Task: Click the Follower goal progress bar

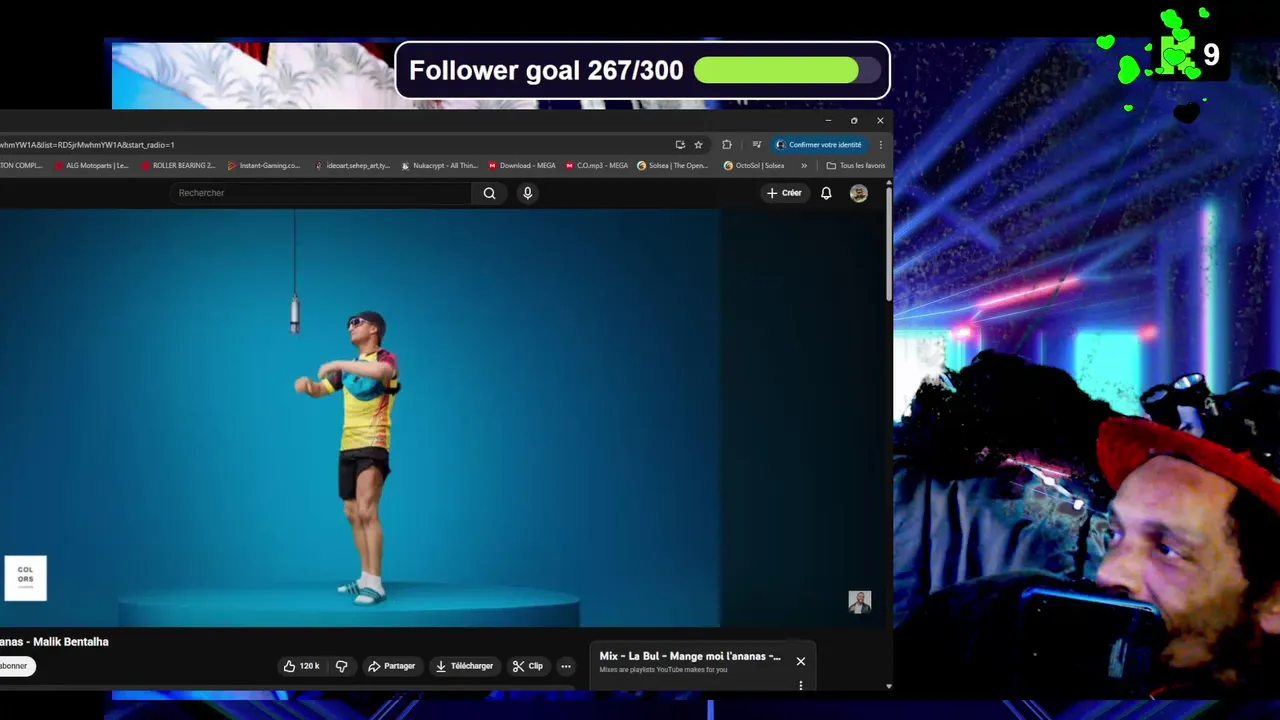Action: [x=787, y=70]
